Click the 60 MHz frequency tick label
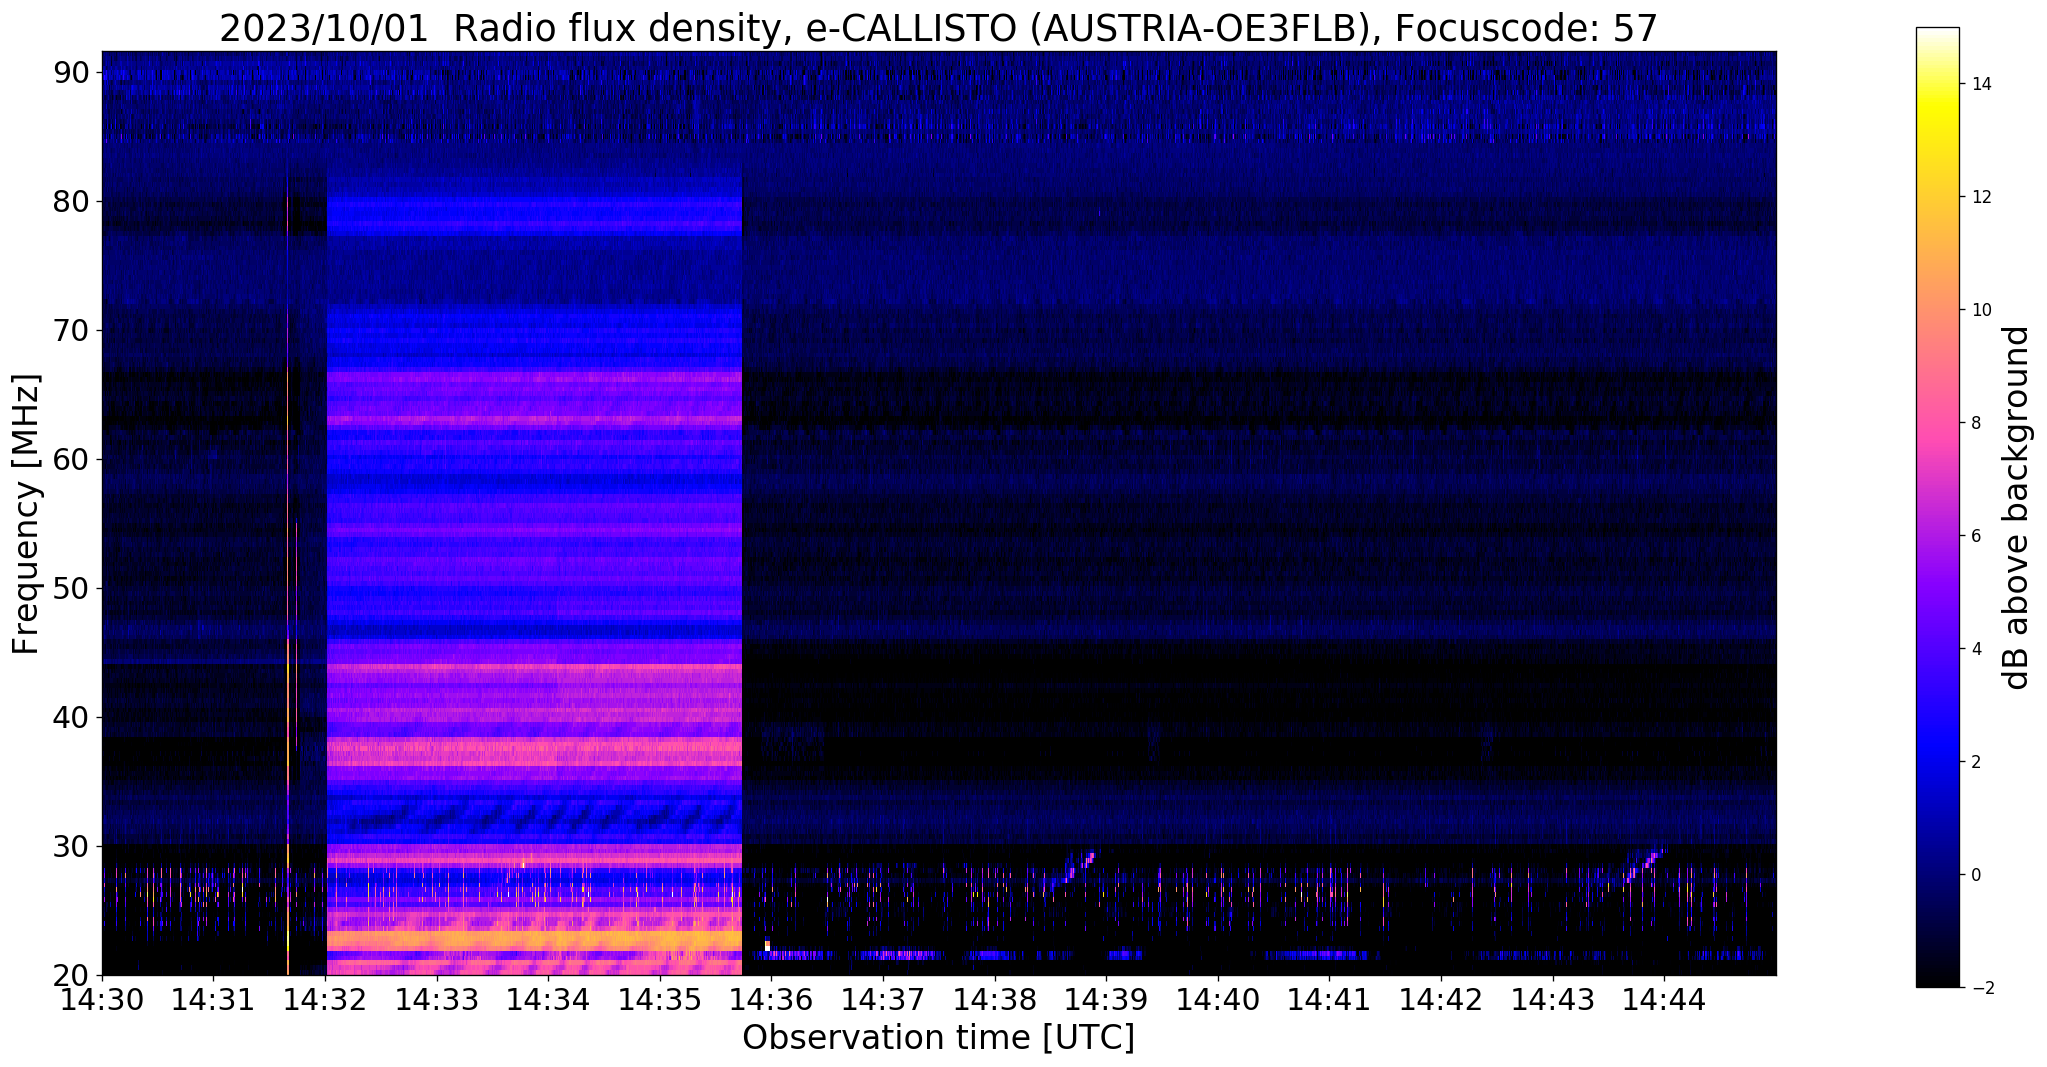The height and width of the screenshot is (1067, 2047). click(72, 459)
